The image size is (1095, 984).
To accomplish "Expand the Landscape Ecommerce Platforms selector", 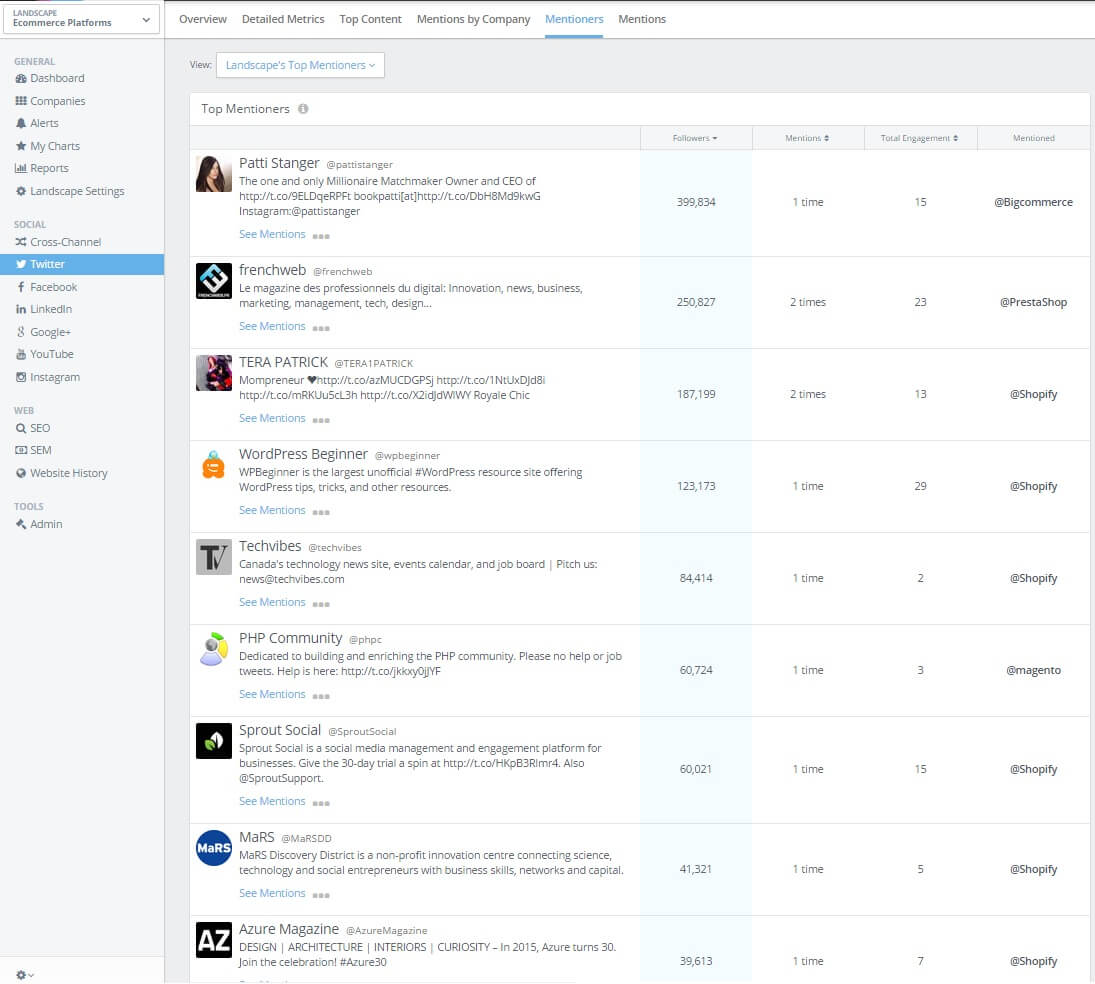I will (81, 19).
